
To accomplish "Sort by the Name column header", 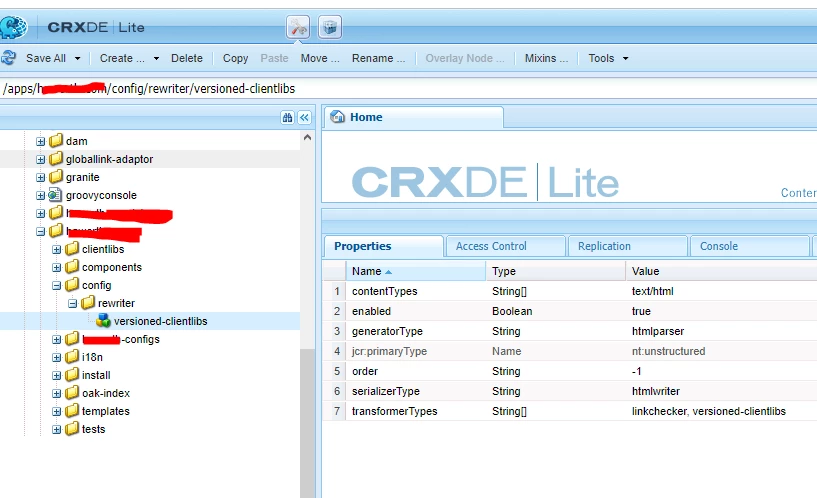I will click(416, 271).
